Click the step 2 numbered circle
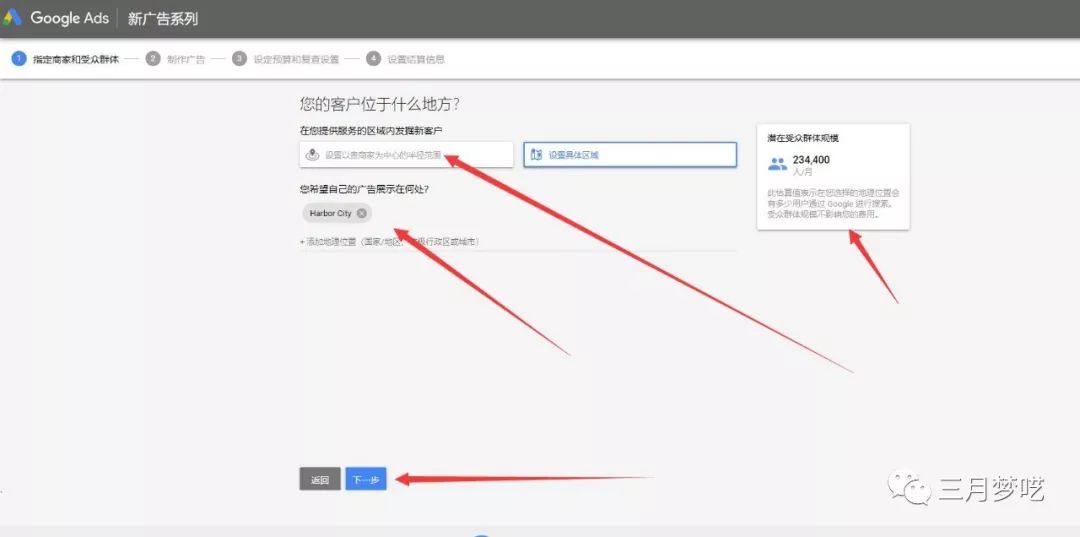The image size is (1080, 537). (153, 59)
